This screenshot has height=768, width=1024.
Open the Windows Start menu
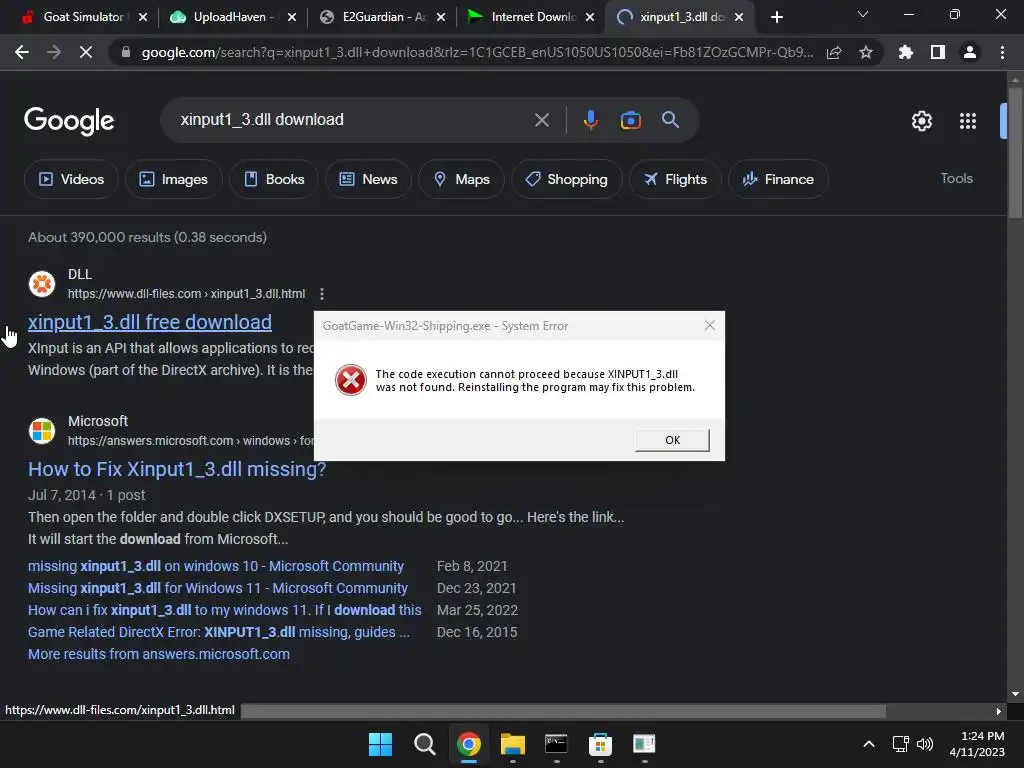pos(380,744)
